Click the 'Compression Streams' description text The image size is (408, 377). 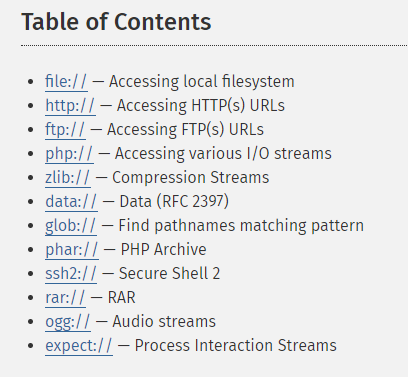click(x=190, y=178)
